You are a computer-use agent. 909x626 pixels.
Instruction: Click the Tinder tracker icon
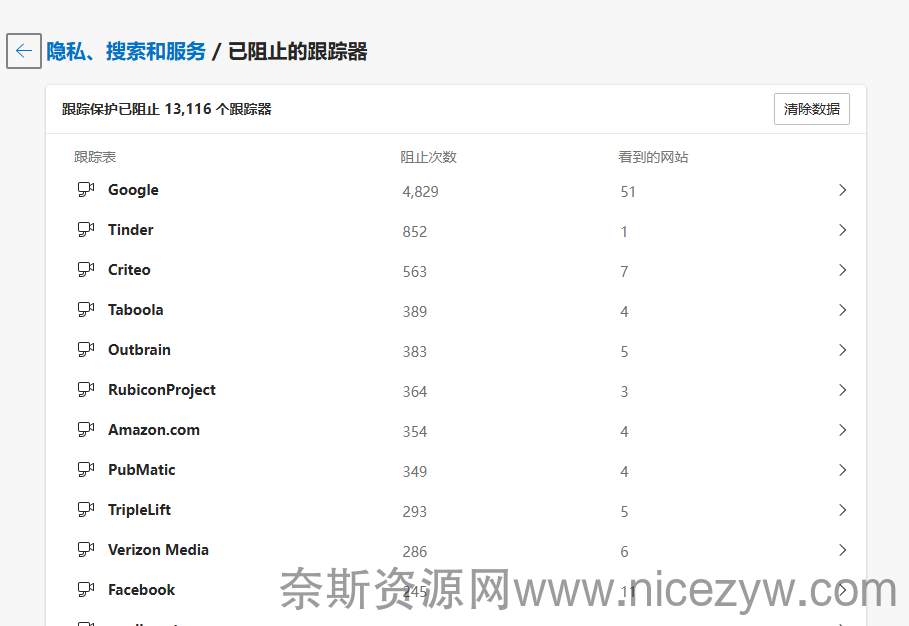click(86, 230)
